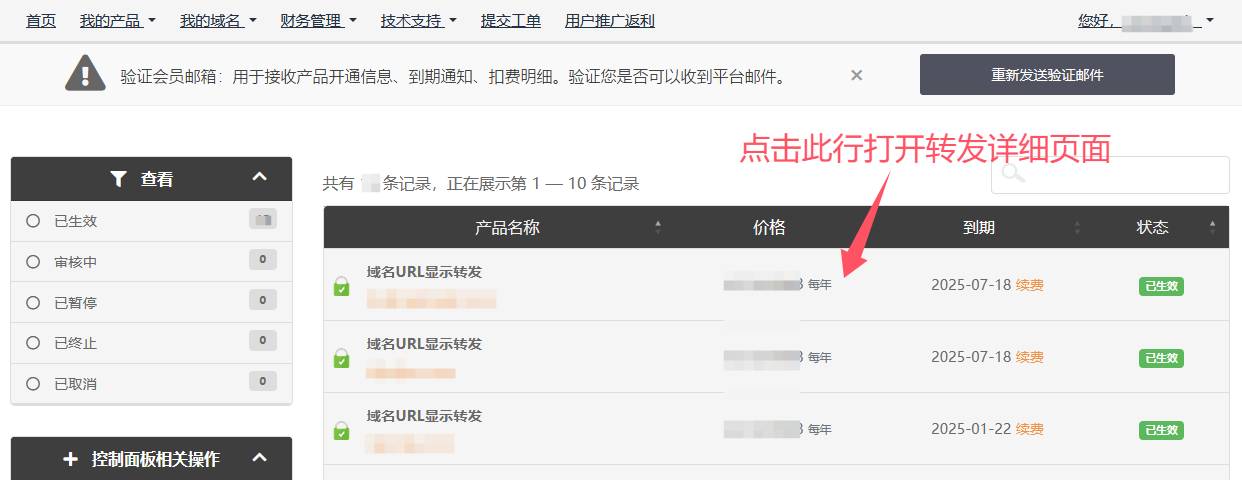Select the 已生效 radio filter

33,221
